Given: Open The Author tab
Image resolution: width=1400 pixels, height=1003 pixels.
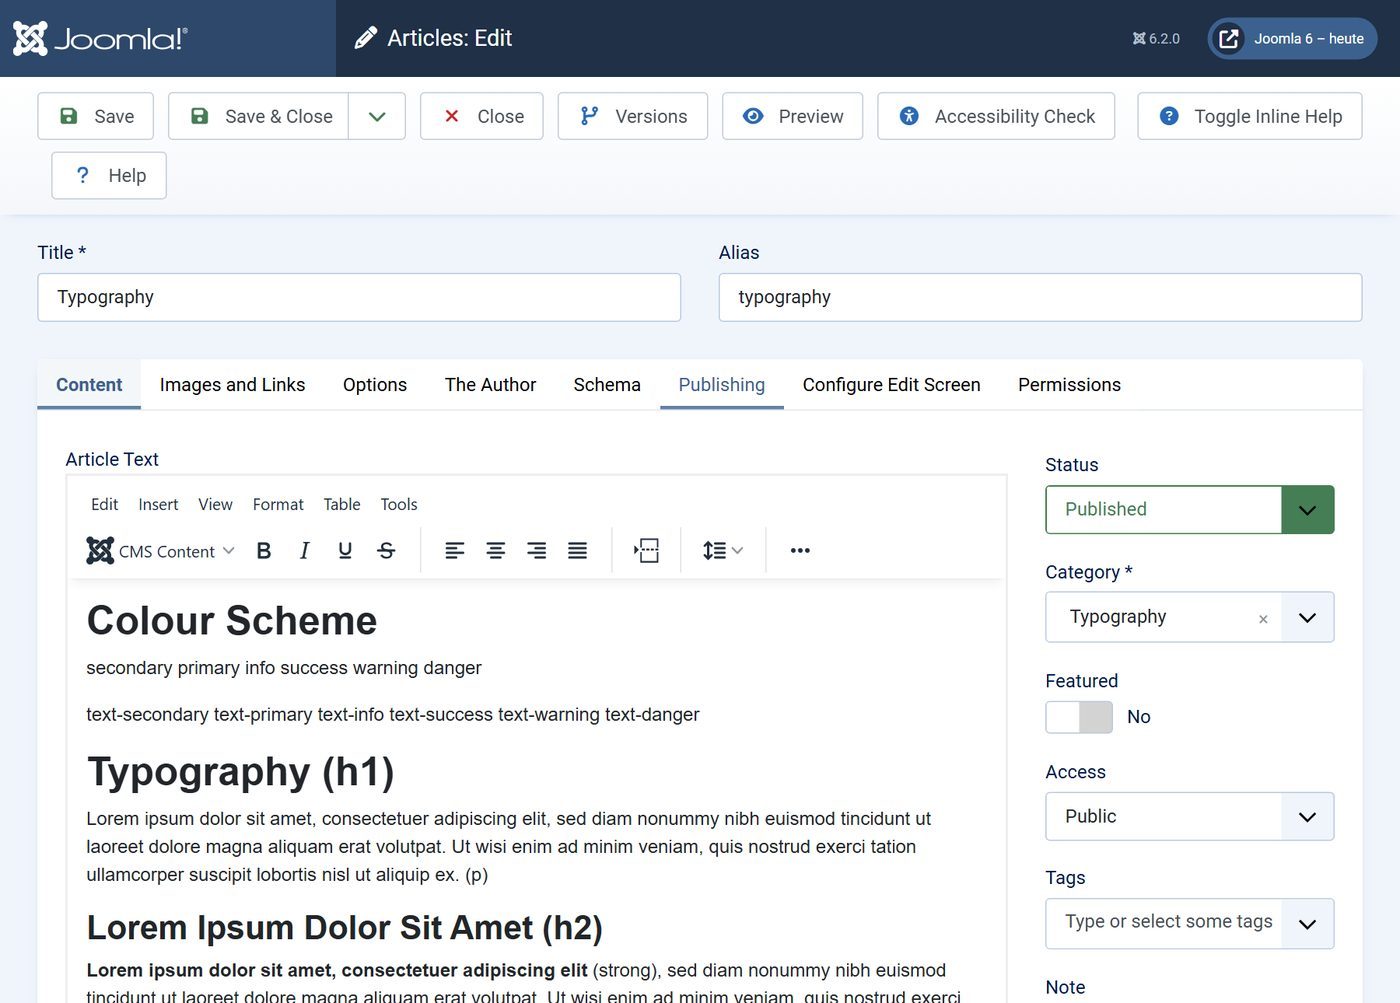Looking at the screenshot, I should [x=490, y=385].
